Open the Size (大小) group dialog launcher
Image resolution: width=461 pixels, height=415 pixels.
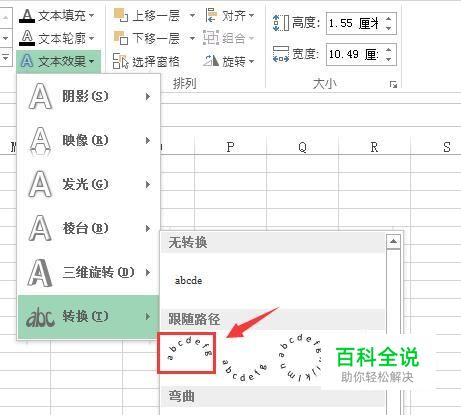(393, 84)
